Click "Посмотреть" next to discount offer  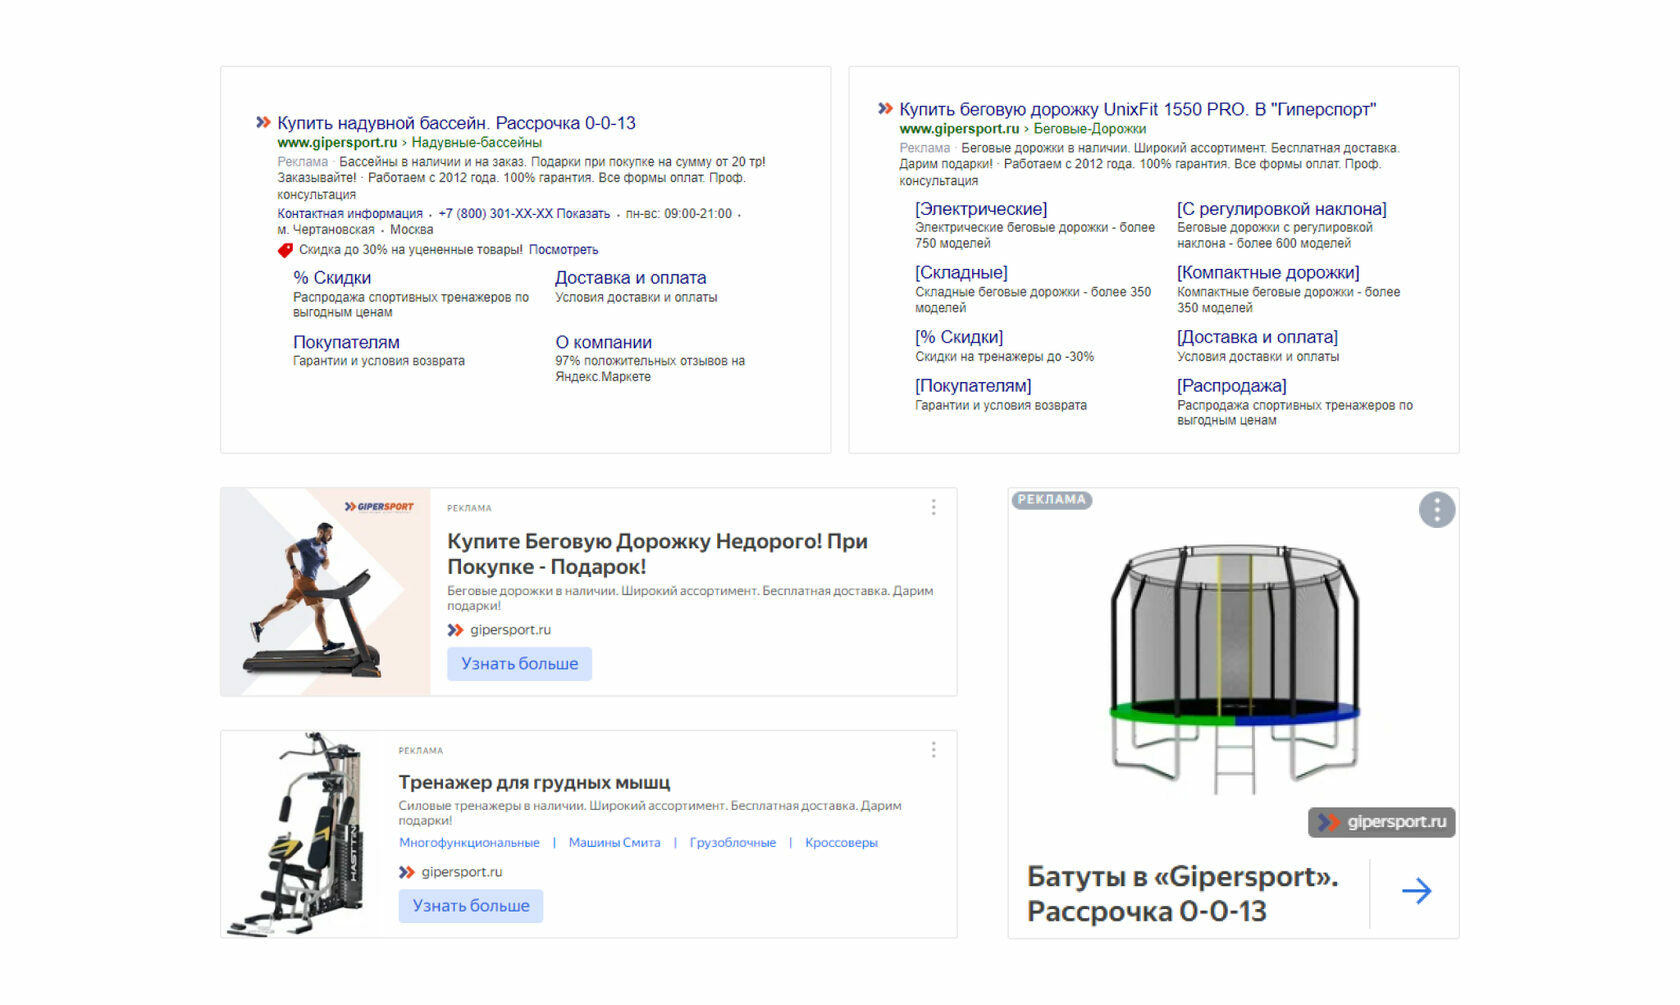point(563,250)
